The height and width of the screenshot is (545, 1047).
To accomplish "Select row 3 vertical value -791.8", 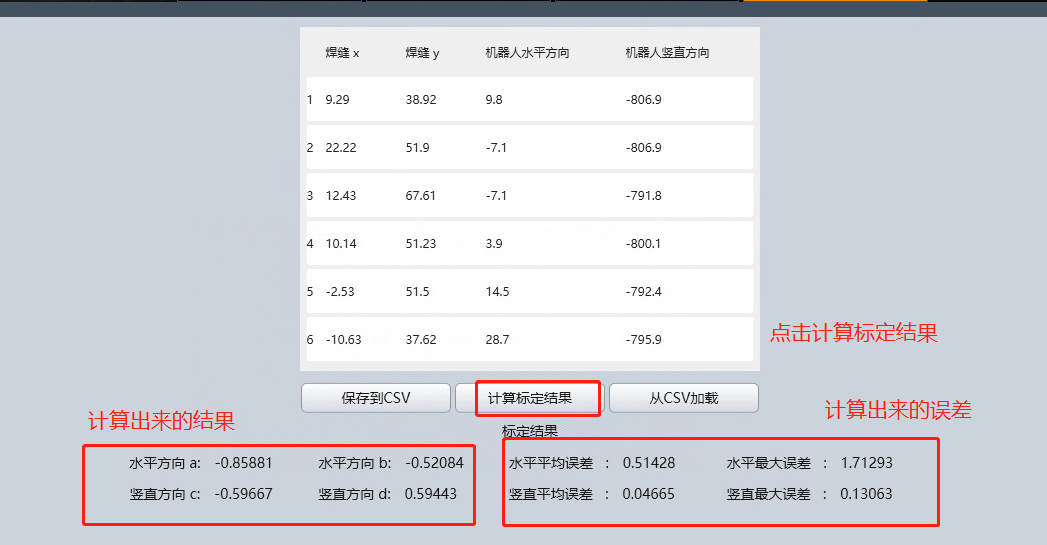I will click(643, 196).
